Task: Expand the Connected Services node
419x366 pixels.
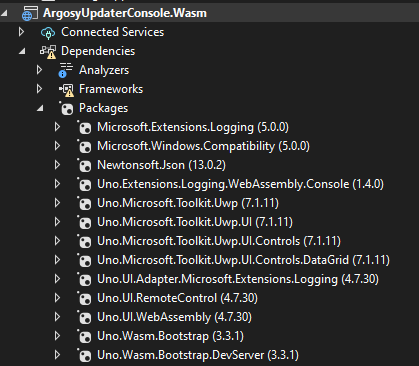Action: (21, 32)
